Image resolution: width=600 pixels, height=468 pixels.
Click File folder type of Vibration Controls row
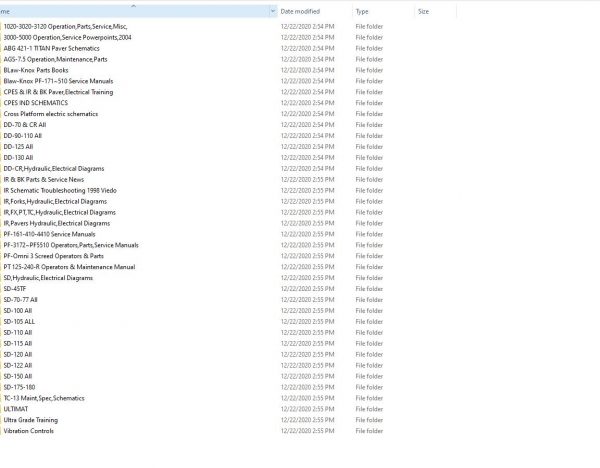[369, 431]
